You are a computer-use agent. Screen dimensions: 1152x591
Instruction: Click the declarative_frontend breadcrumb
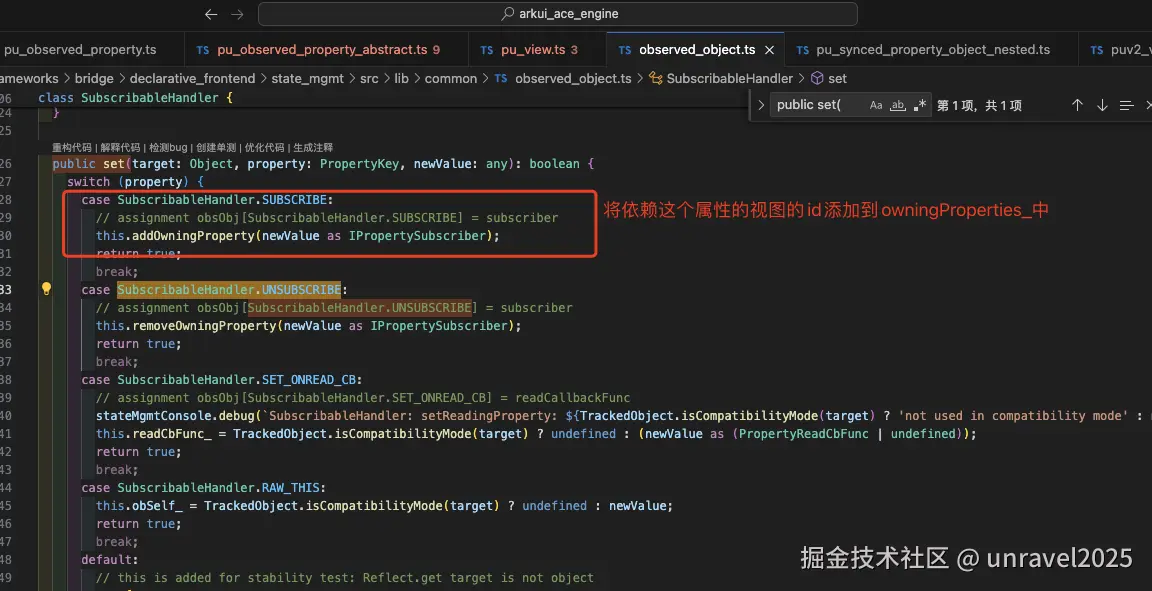(x=192, y=79)
